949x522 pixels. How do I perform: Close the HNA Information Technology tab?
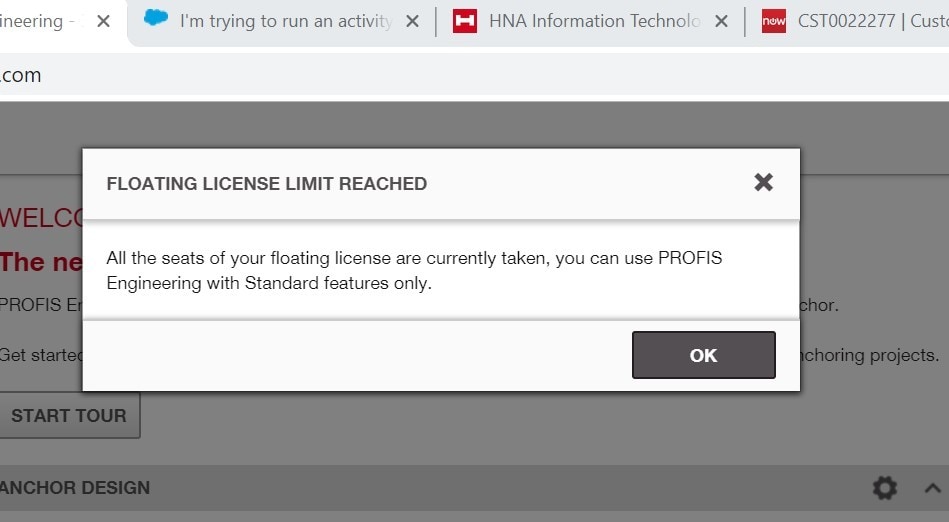point(721,22)
